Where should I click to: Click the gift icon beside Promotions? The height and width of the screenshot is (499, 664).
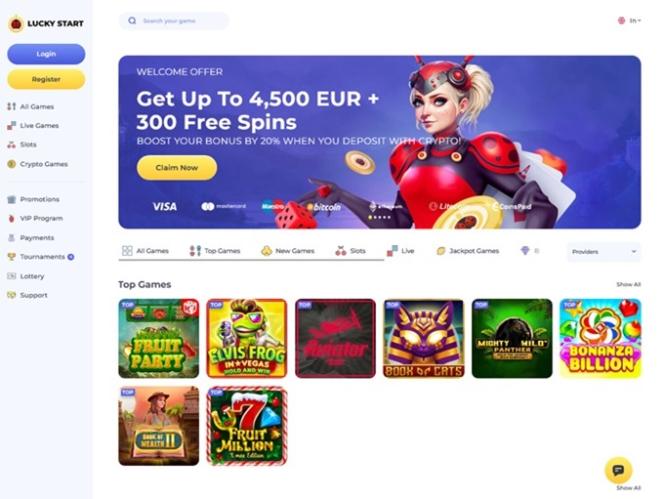[x=11, y=199]
